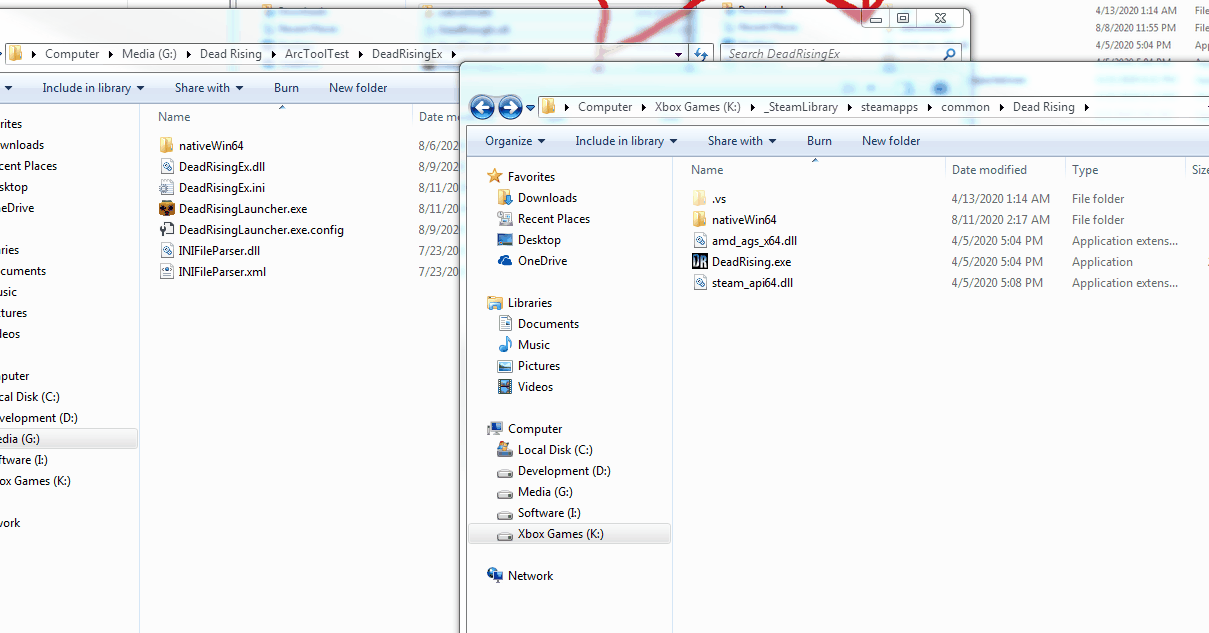This screenshot has width=1209, height=633.
Task: Open recent locations dropdown next to Forward arrow
Action: pyautogui.click(x=530, y=108)
